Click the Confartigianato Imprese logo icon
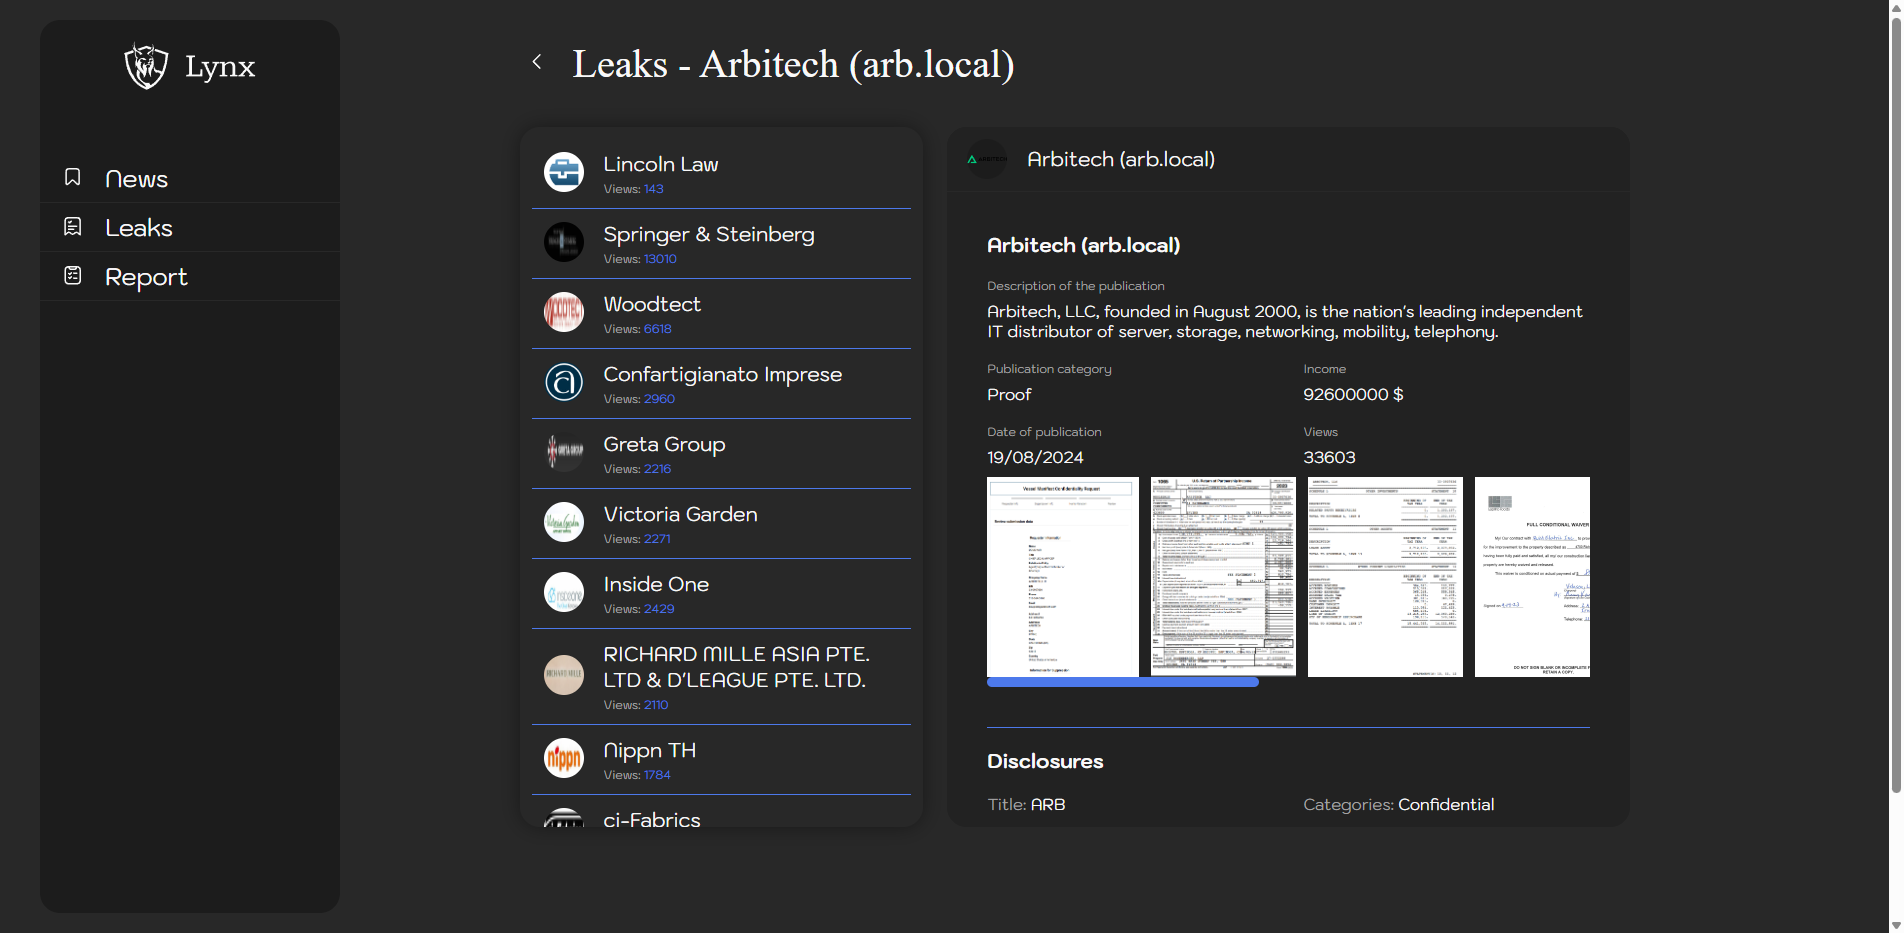The height and width of the screenshot is (933, 1904). [x=564, y=382]
